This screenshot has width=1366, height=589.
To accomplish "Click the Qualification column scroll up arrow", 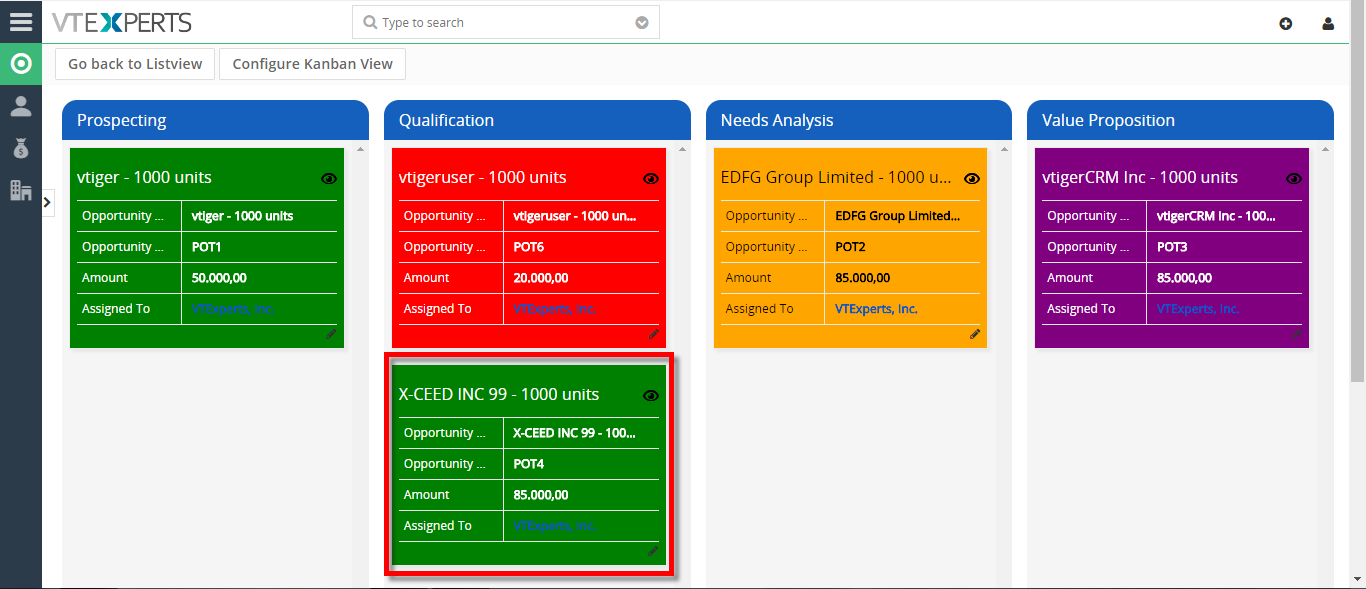I will click(683, 150).
